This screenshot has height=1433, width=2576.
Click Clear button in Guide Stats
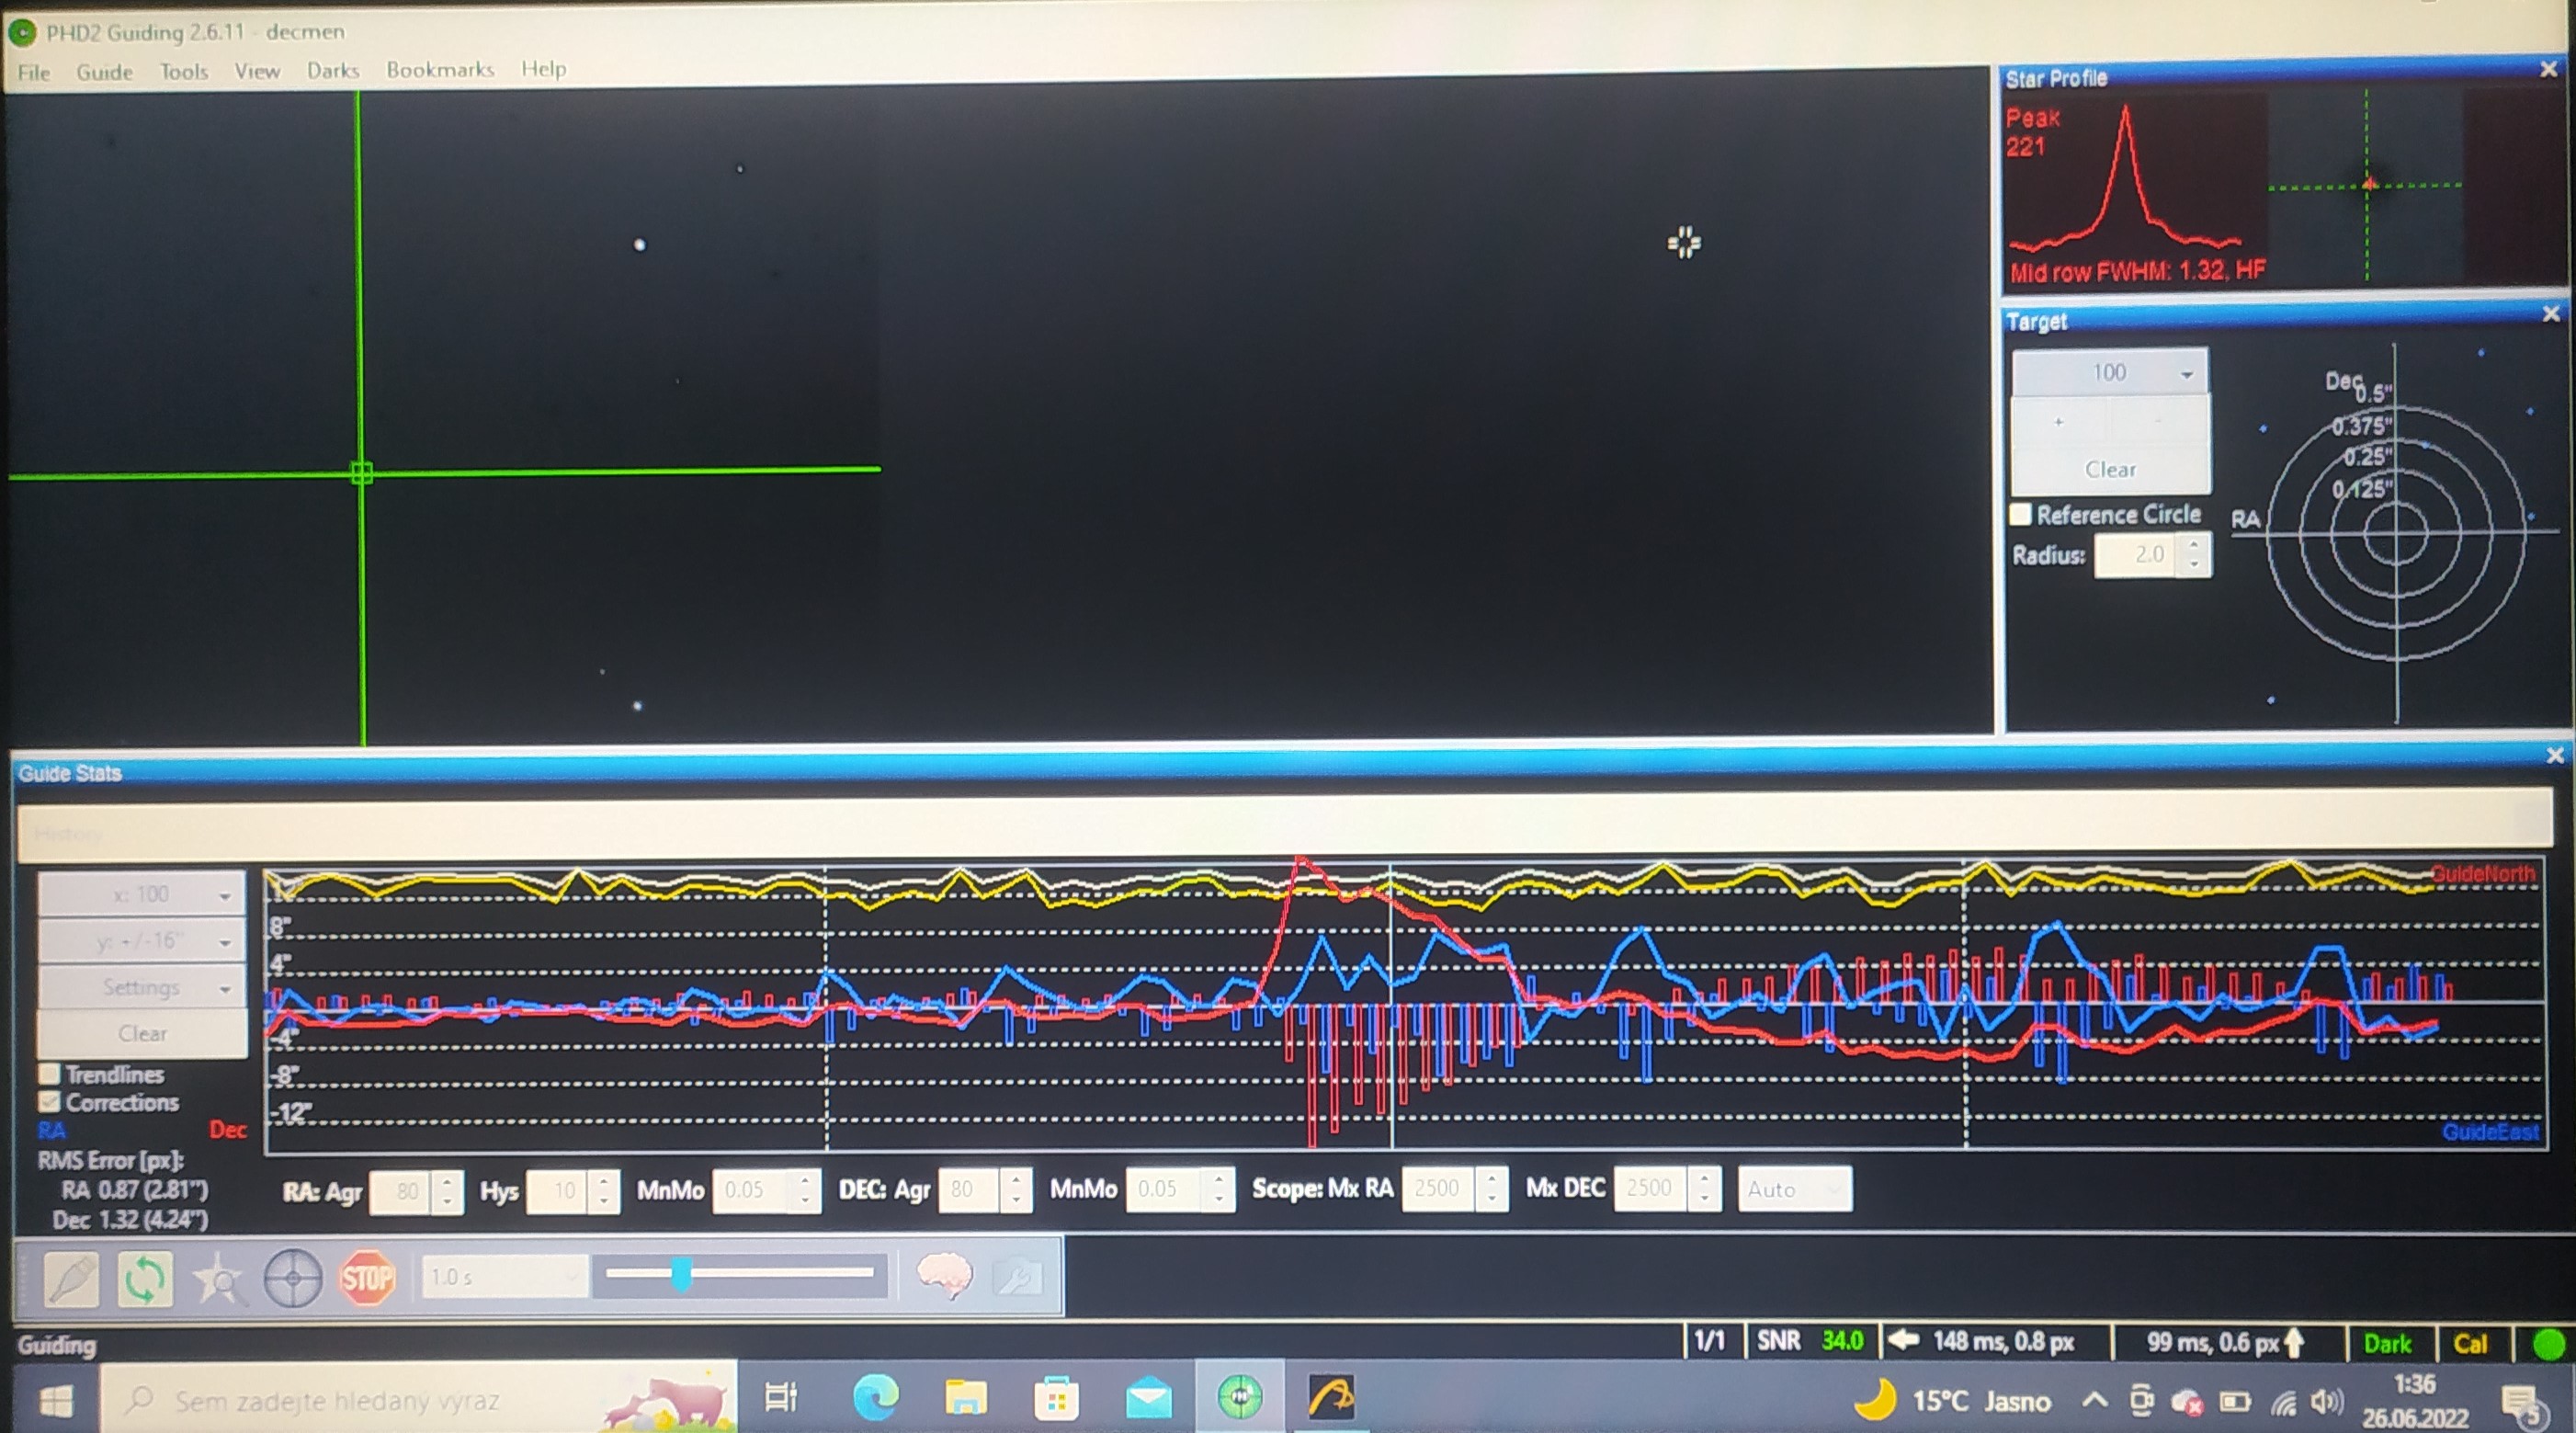tap(143, 1033)
